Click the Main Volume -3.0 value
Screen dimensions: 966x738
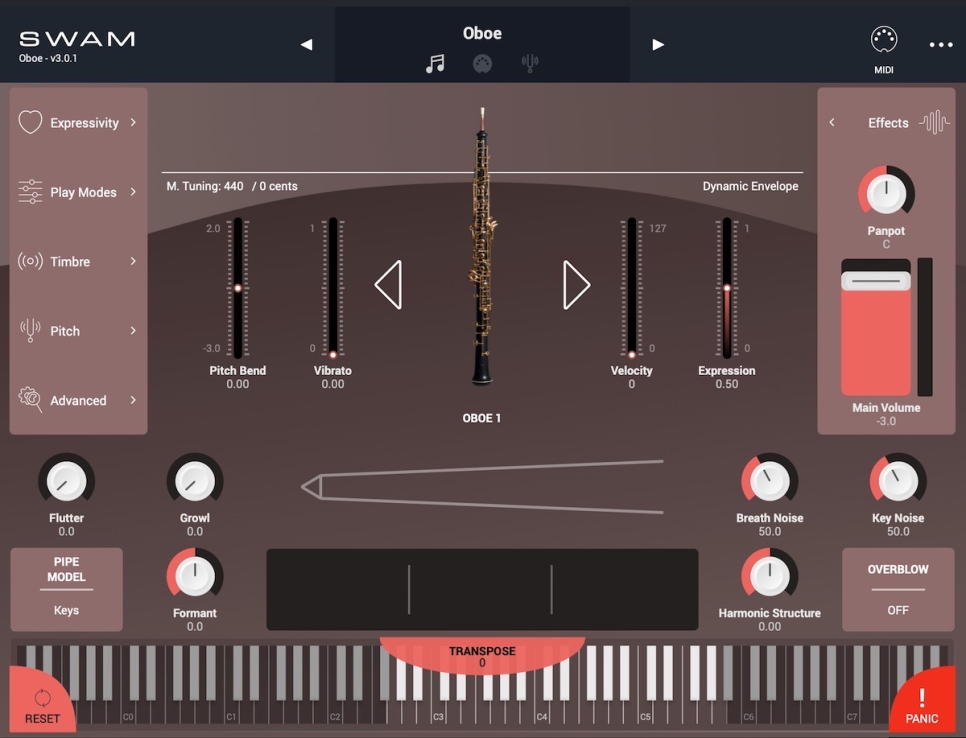[886, 421]
